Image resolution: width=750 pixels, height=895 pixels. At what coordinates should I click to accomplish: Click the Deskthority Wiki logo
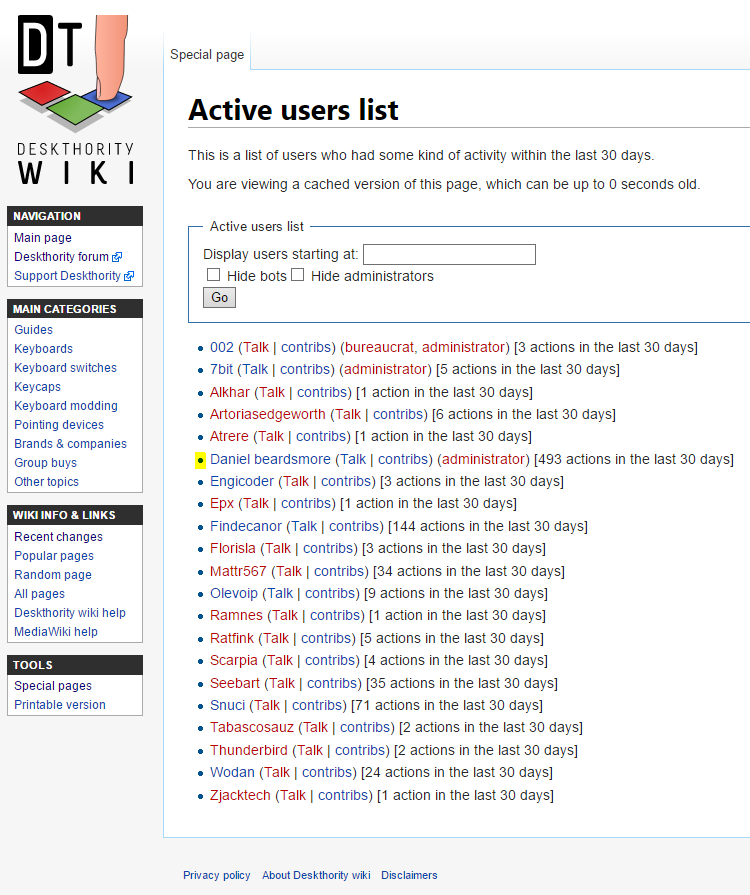[x=76, y=100]
